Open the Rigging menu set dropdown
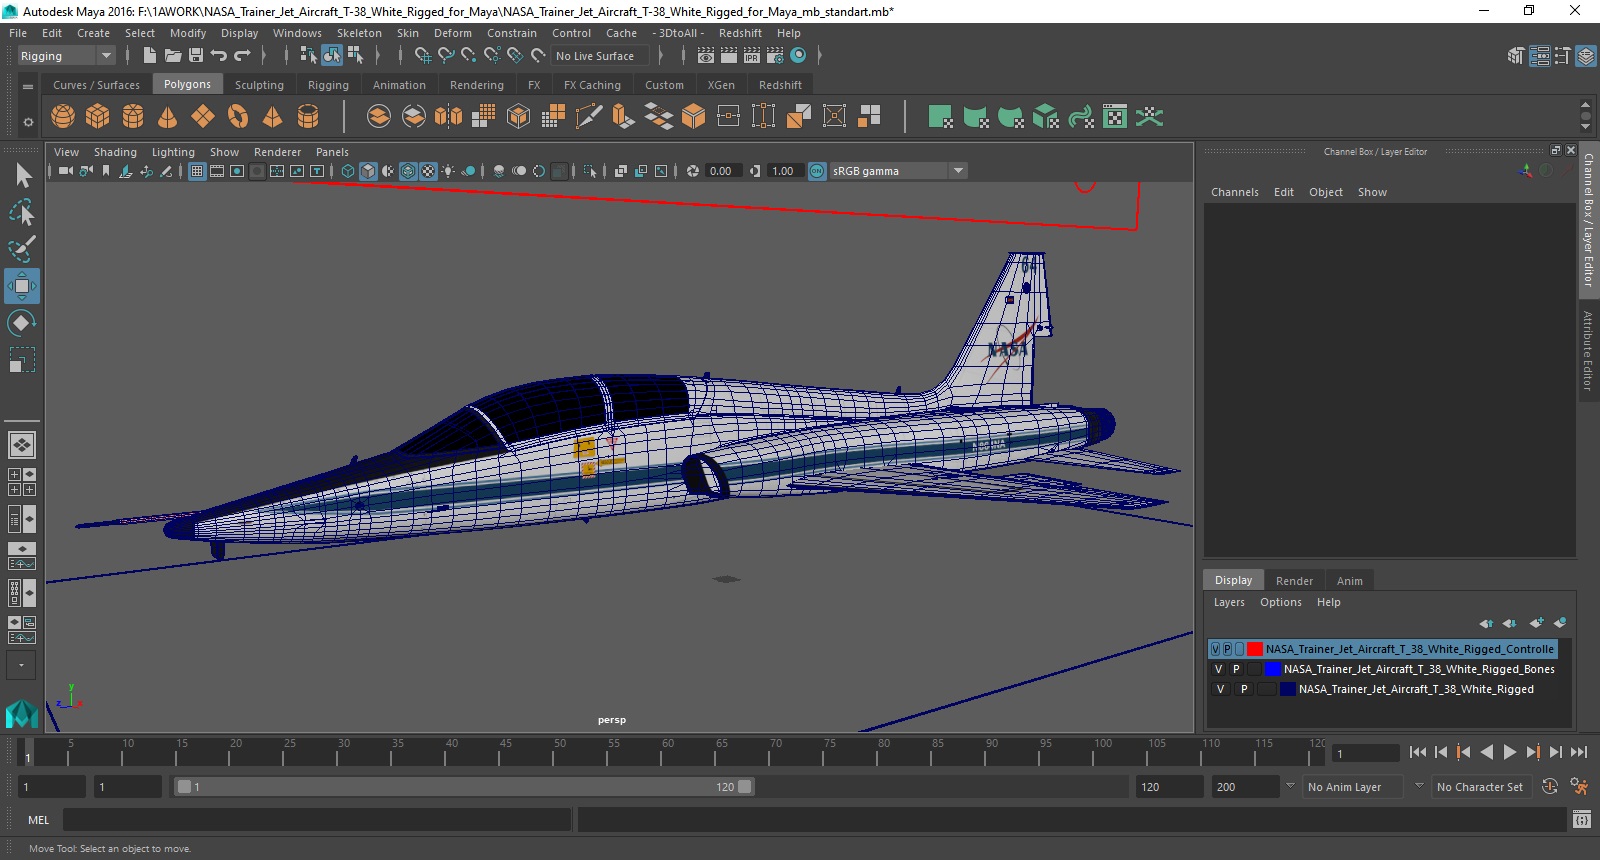This screenshot has height=860, width=1600. (x=66, y=56)
